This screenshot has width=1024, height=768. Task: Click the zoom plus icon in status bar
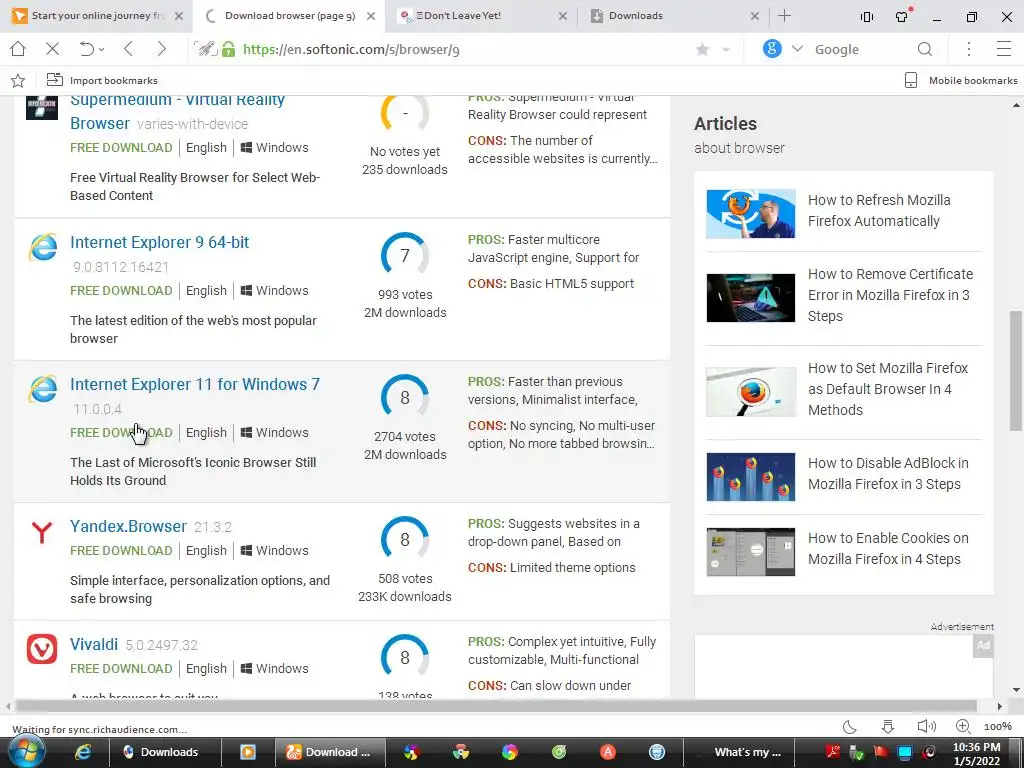coord(963,727)
